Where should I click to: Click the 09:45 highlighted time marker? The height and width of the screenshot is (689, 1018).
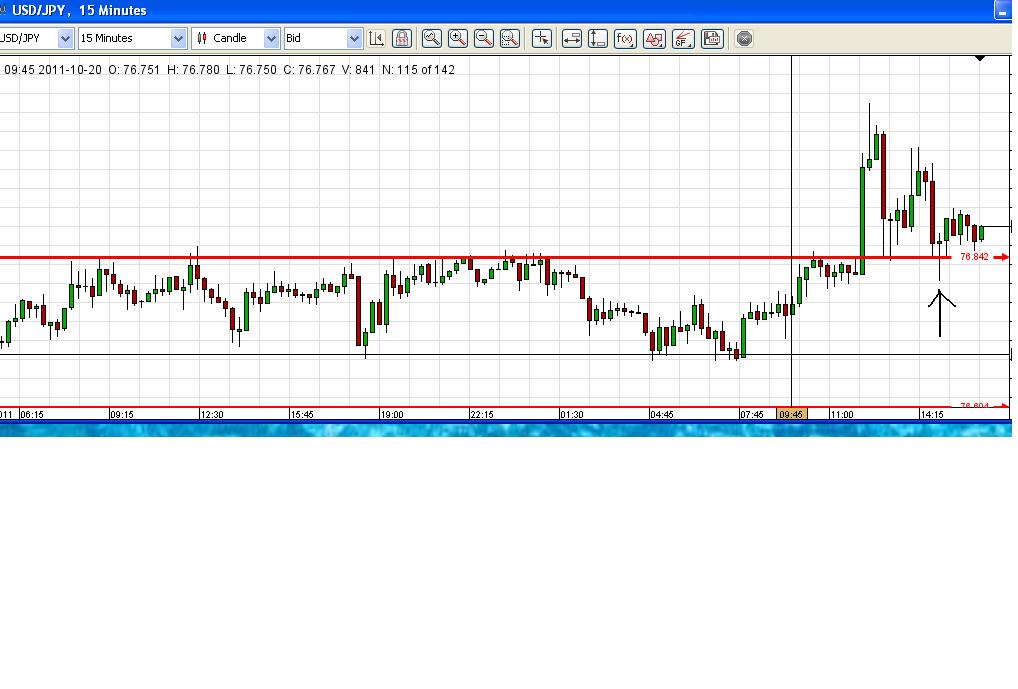(791, 414)
